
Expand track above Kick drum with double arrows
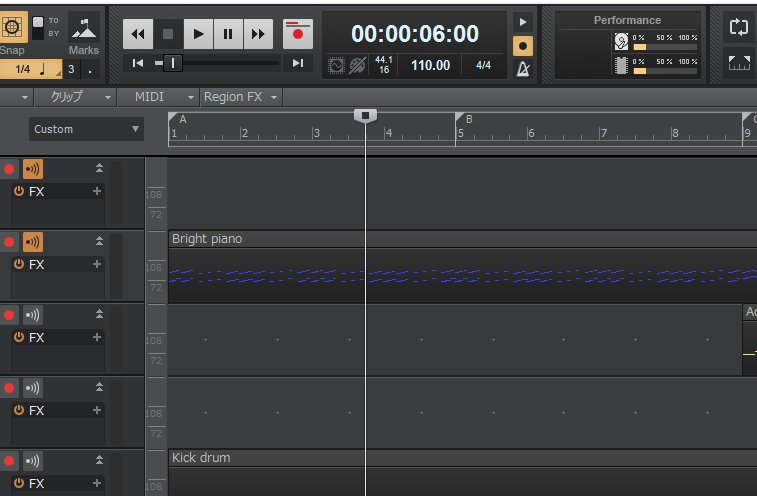[99, 387]
